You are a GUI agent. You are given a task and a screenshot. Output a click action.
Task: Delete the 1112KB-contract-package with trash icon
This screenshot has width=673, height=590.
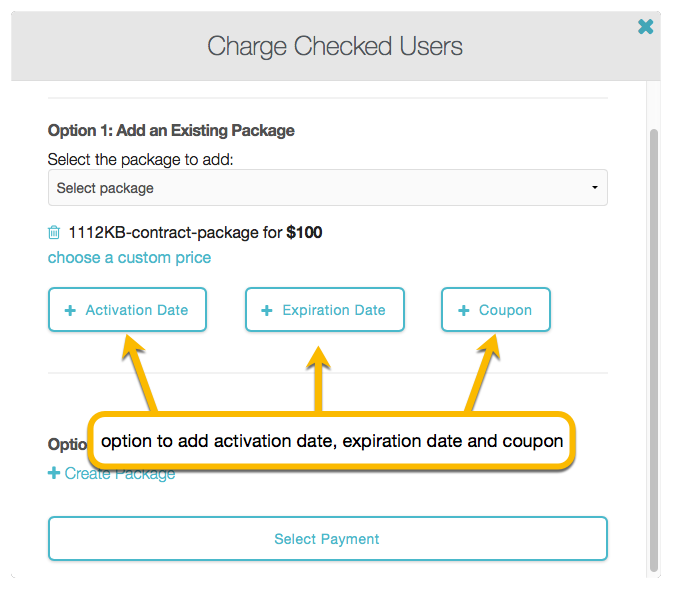pyautogui.click(x=54, y=233)
